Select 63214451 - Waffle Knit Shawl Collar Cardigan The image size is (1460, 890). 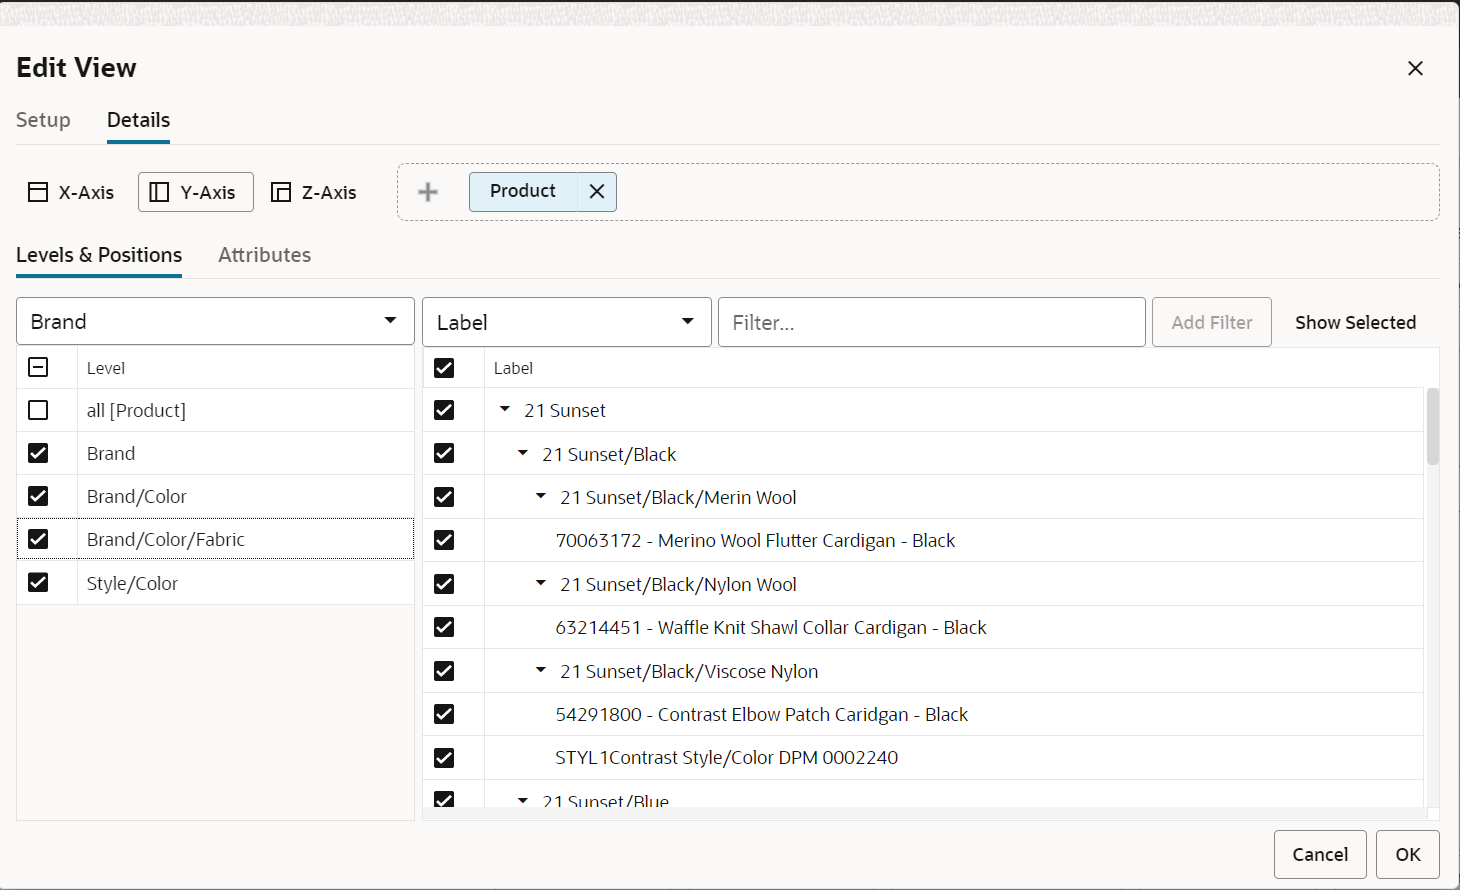(x=771, y=627)
